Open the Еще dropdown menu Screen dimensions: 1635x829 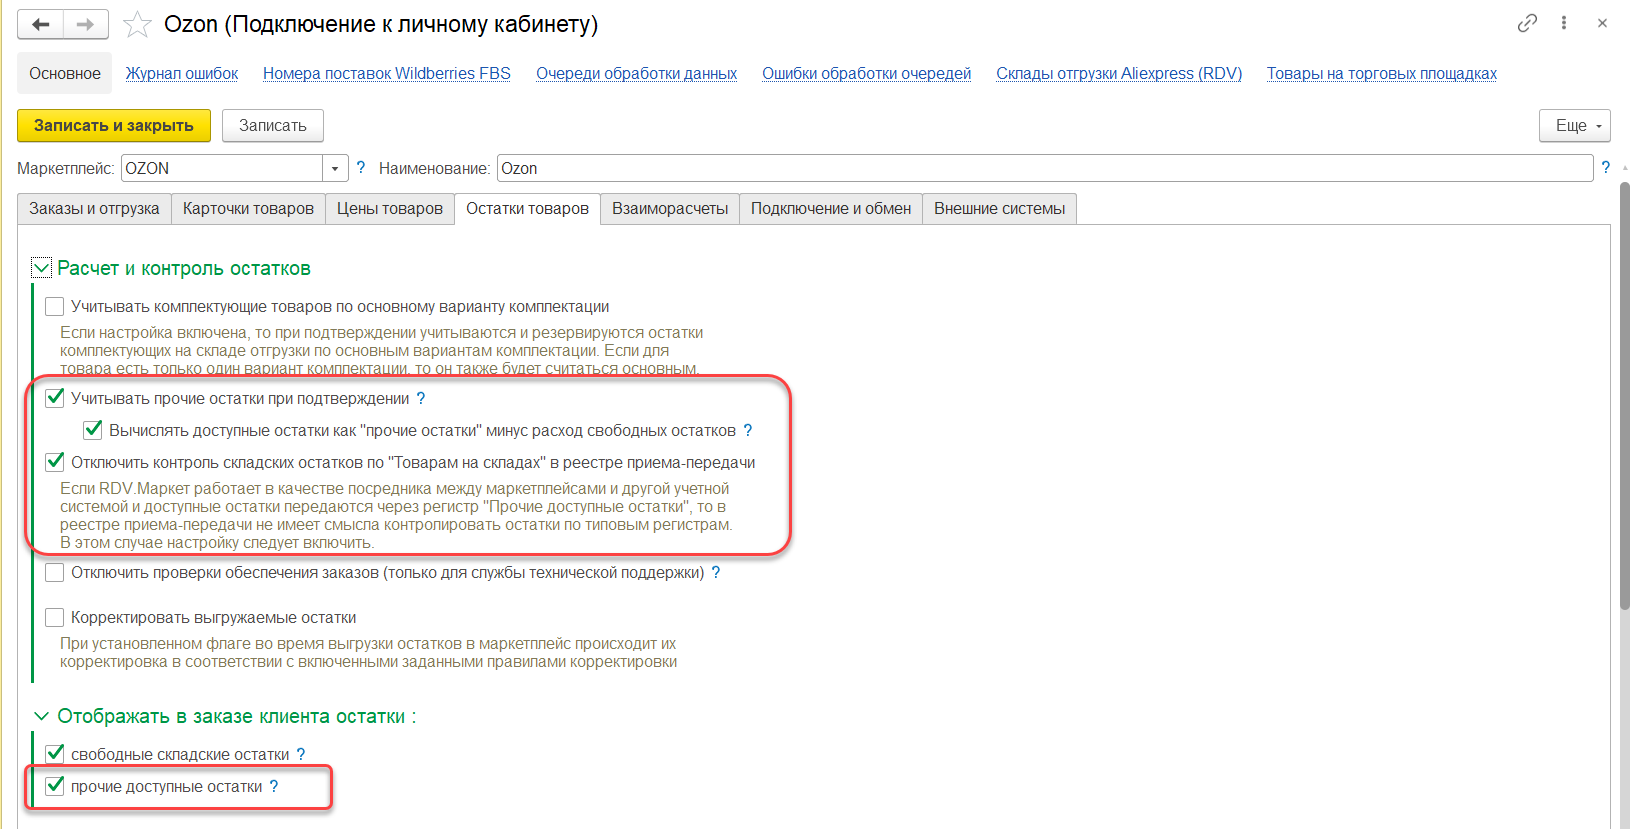tap(1574, 125)
